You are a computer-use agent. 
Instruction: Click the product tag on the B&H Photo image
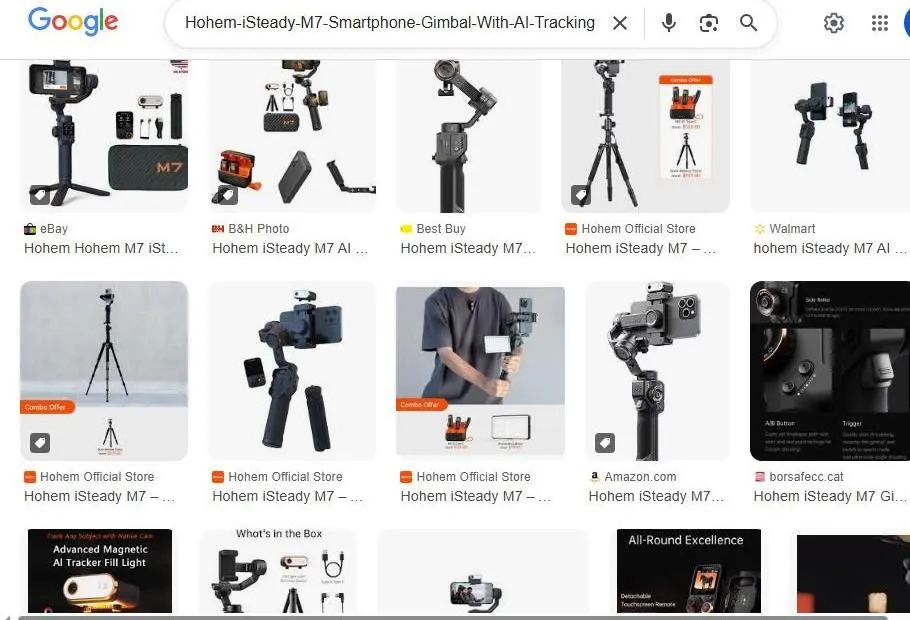click(x=228, y=195)
